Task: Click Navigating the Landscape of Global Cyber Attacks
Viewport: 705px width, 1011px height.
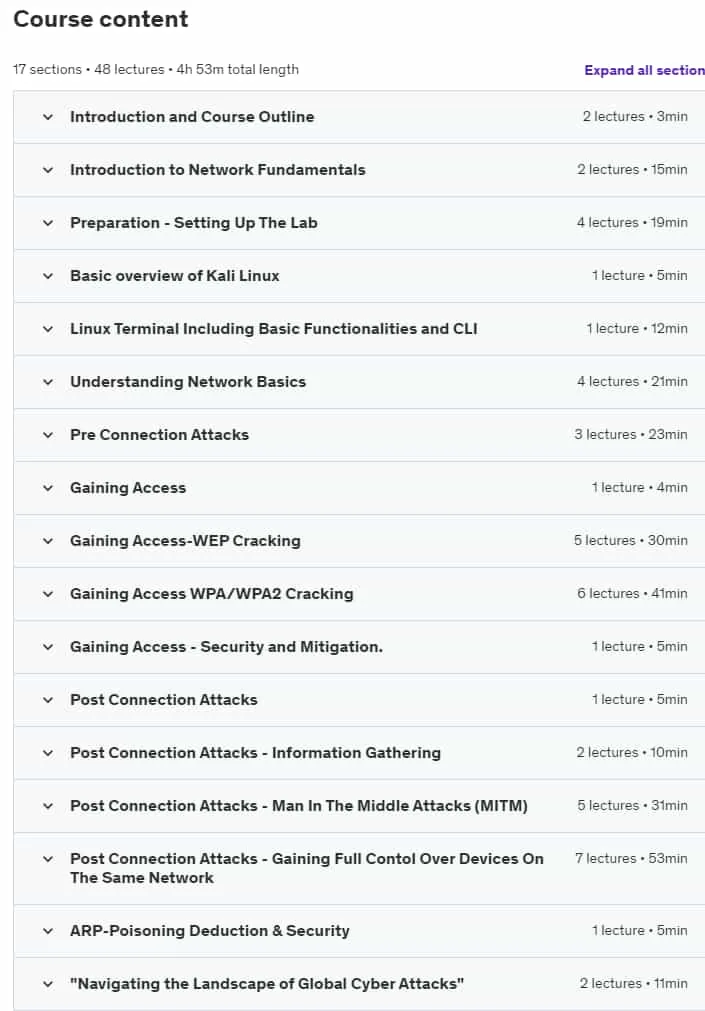Action: 267,983
